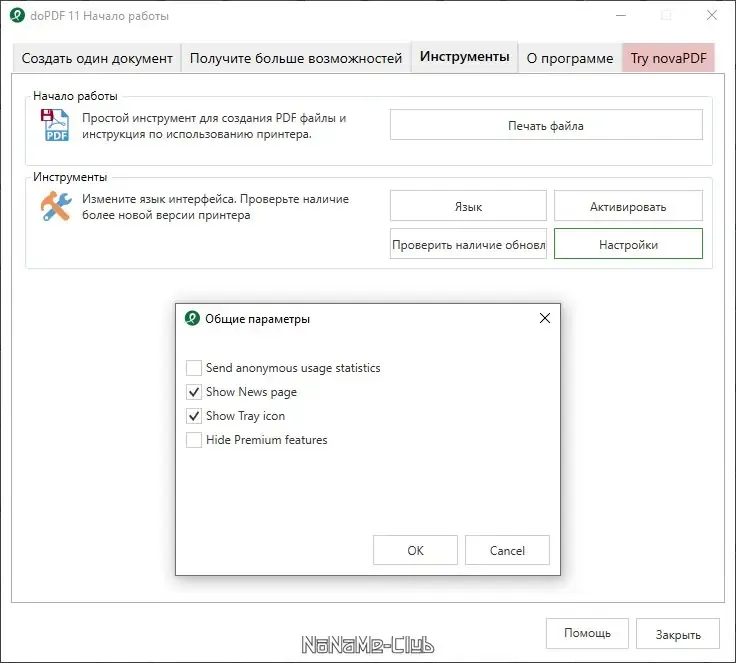The image size is (736, 663).
Task: Click the Помощь help button
Action: [587, 634]
